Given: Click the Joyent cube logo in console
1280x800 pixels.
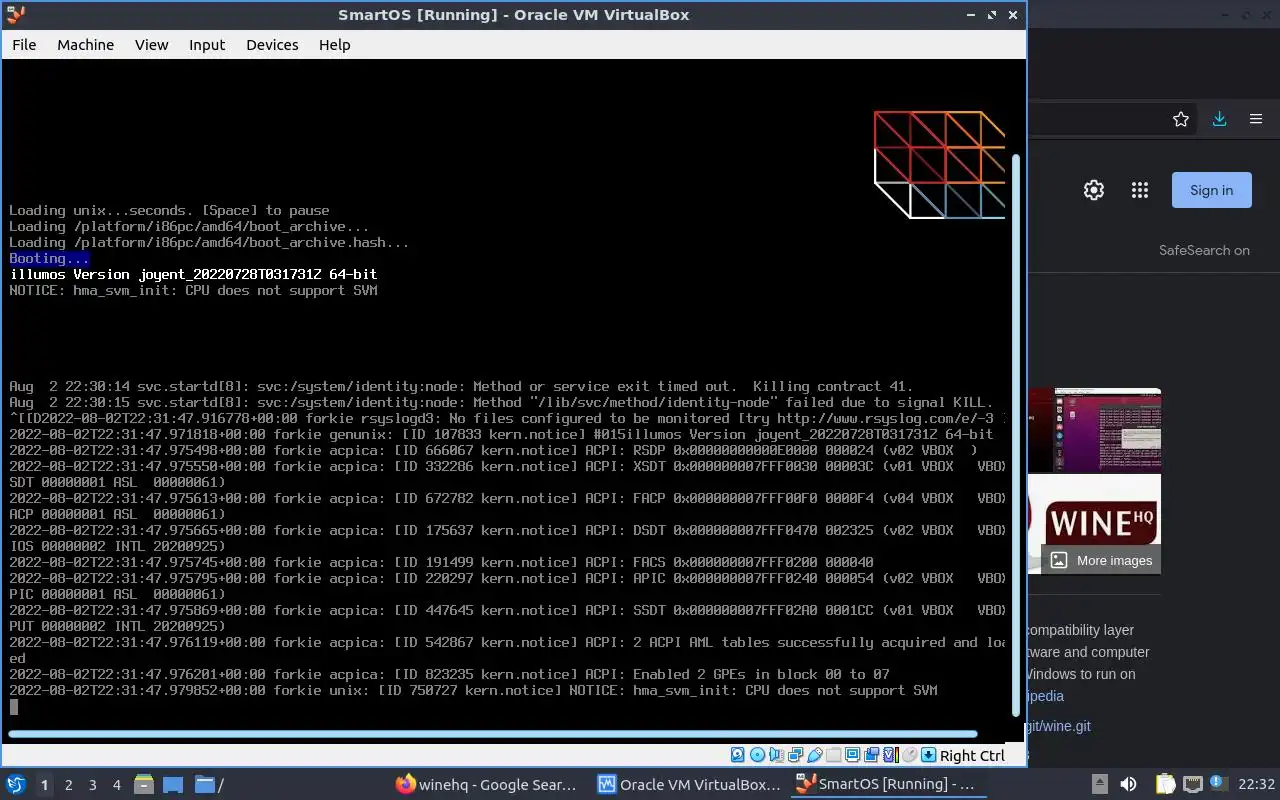Looking at the screenshot, I should (x=939, y=164).
